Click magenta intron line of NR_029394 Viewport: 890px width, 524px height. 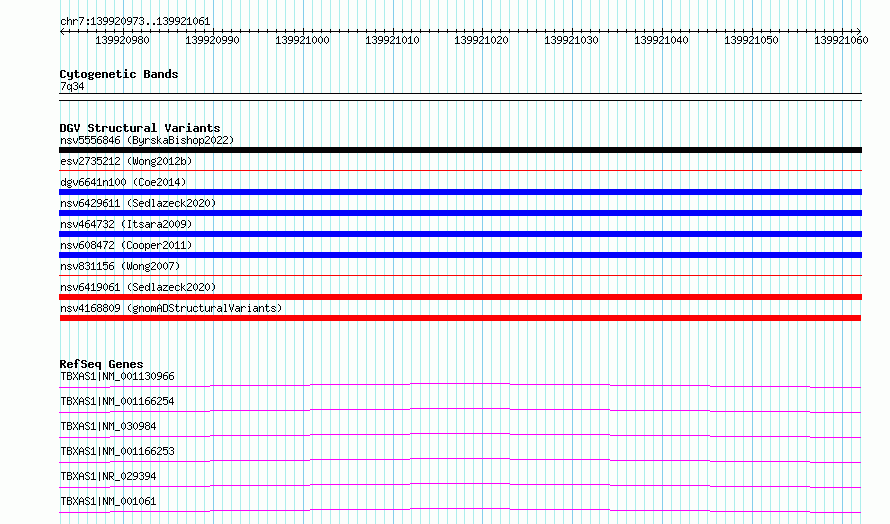click(460, 484)
